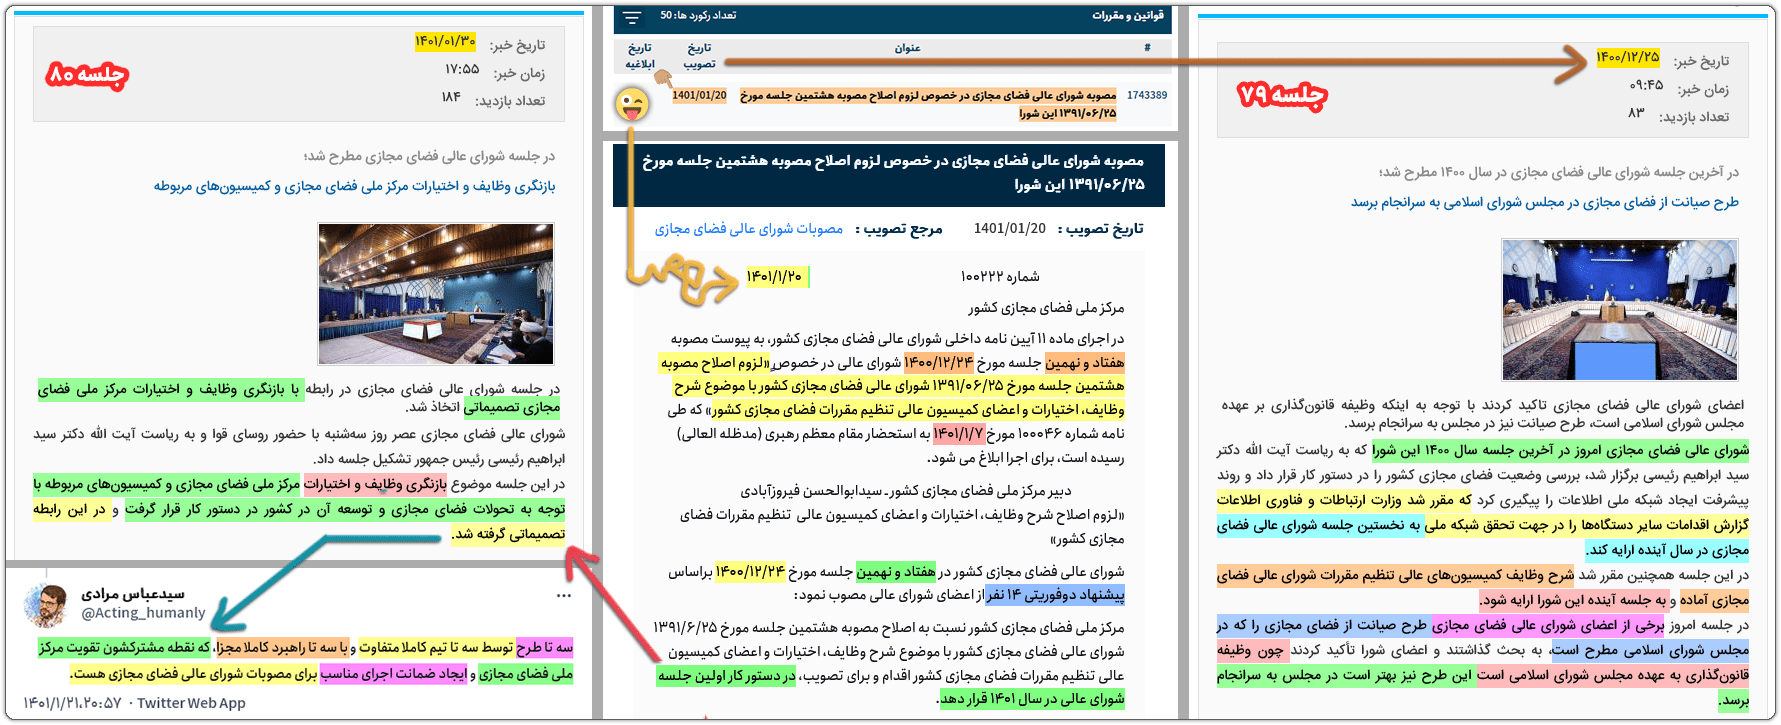This screenshot has width=1781, height=725.
Task: Sort by عنوان column header
Action: point(907,48)
